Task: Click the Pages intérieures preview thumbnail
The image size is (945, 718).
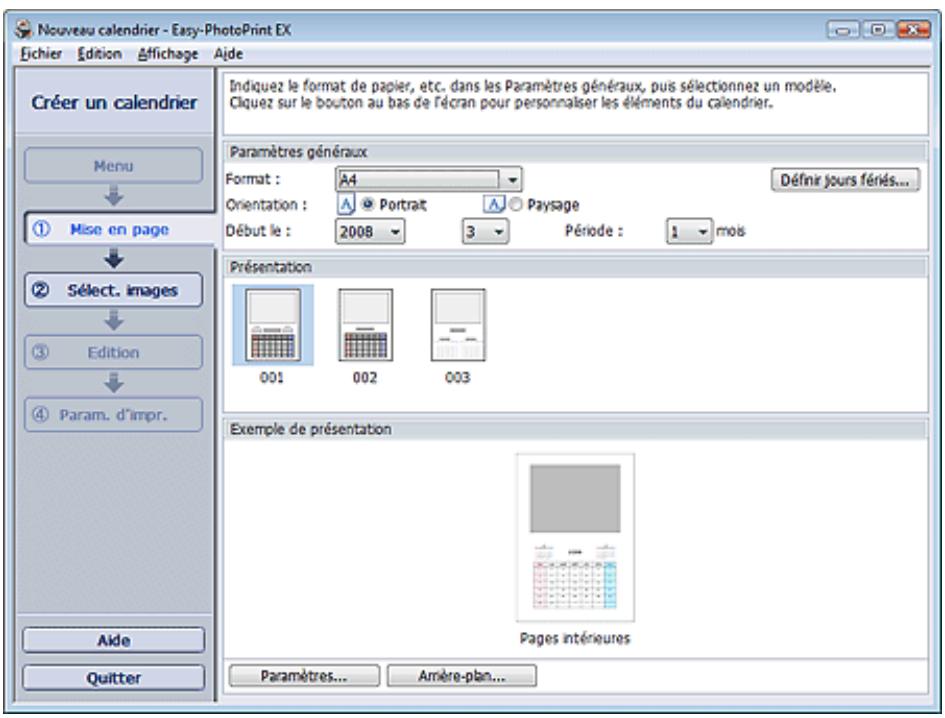Action: click(x=575, y=537)
